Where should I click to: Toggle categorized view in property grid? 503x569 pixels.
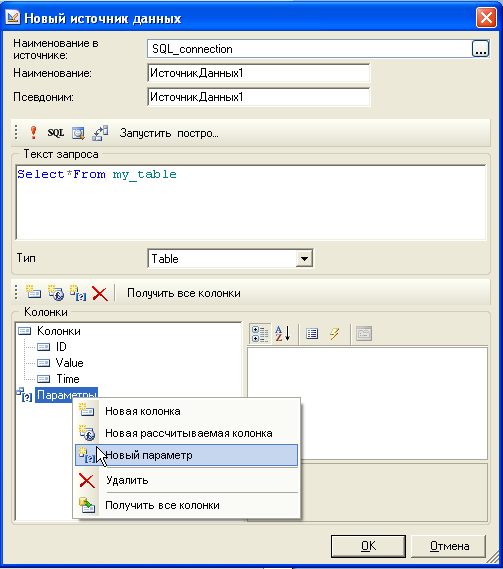pos(260,333)
